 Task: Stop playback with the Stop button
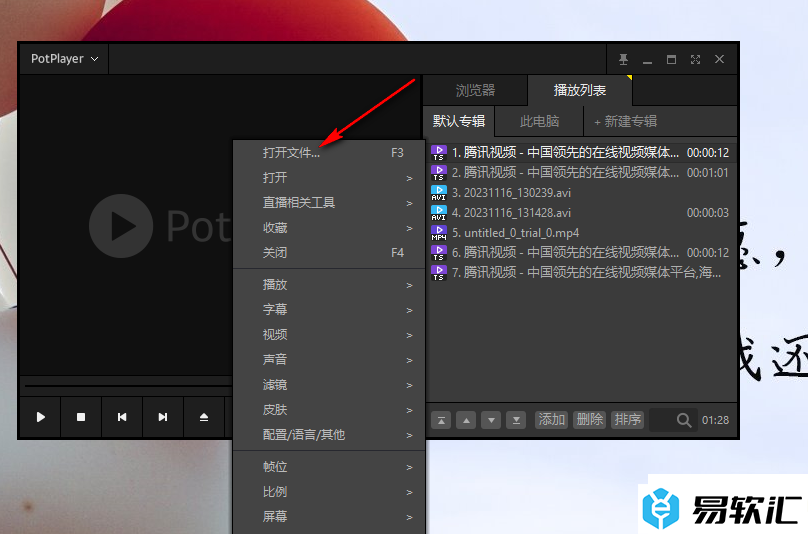[x=81, y=416]
